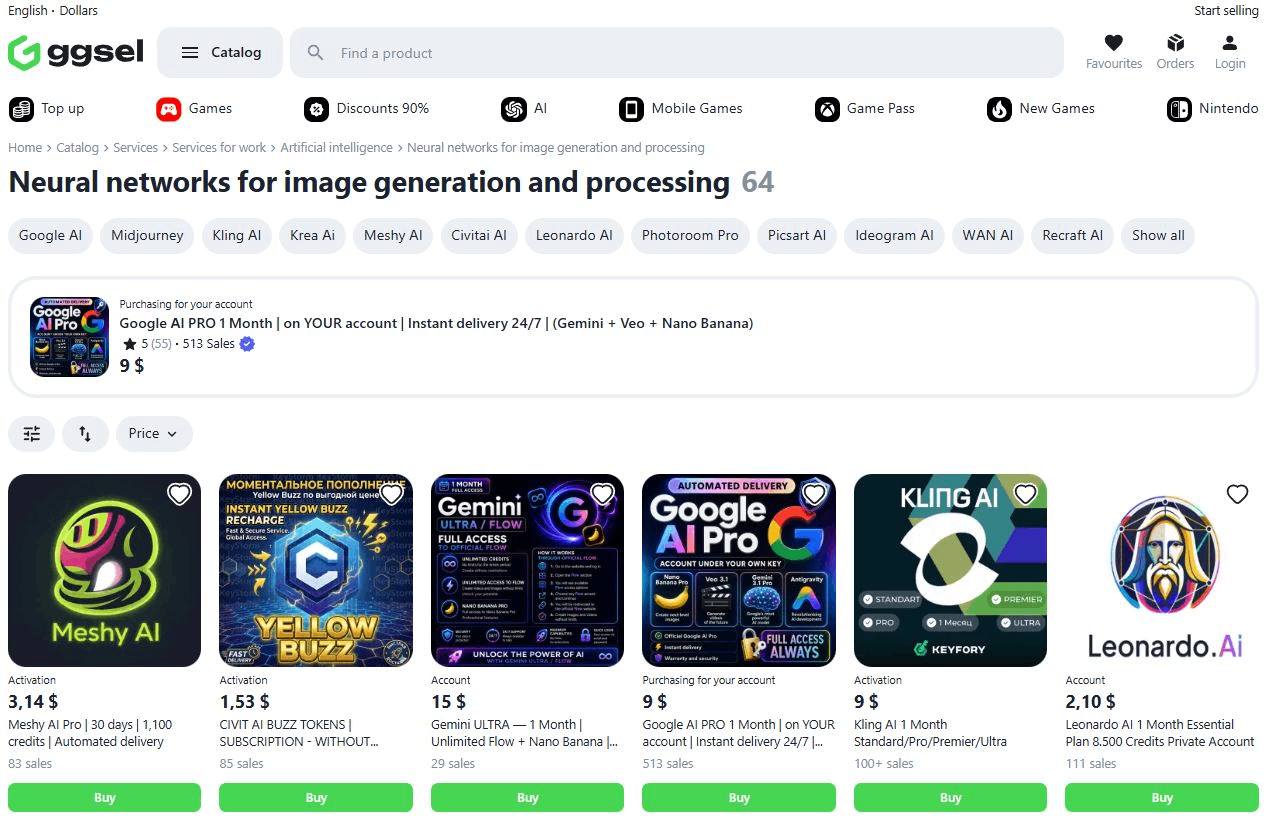1275x822 pixels.
Task: Open the Catalog menu button
Action: coord(220,53)
